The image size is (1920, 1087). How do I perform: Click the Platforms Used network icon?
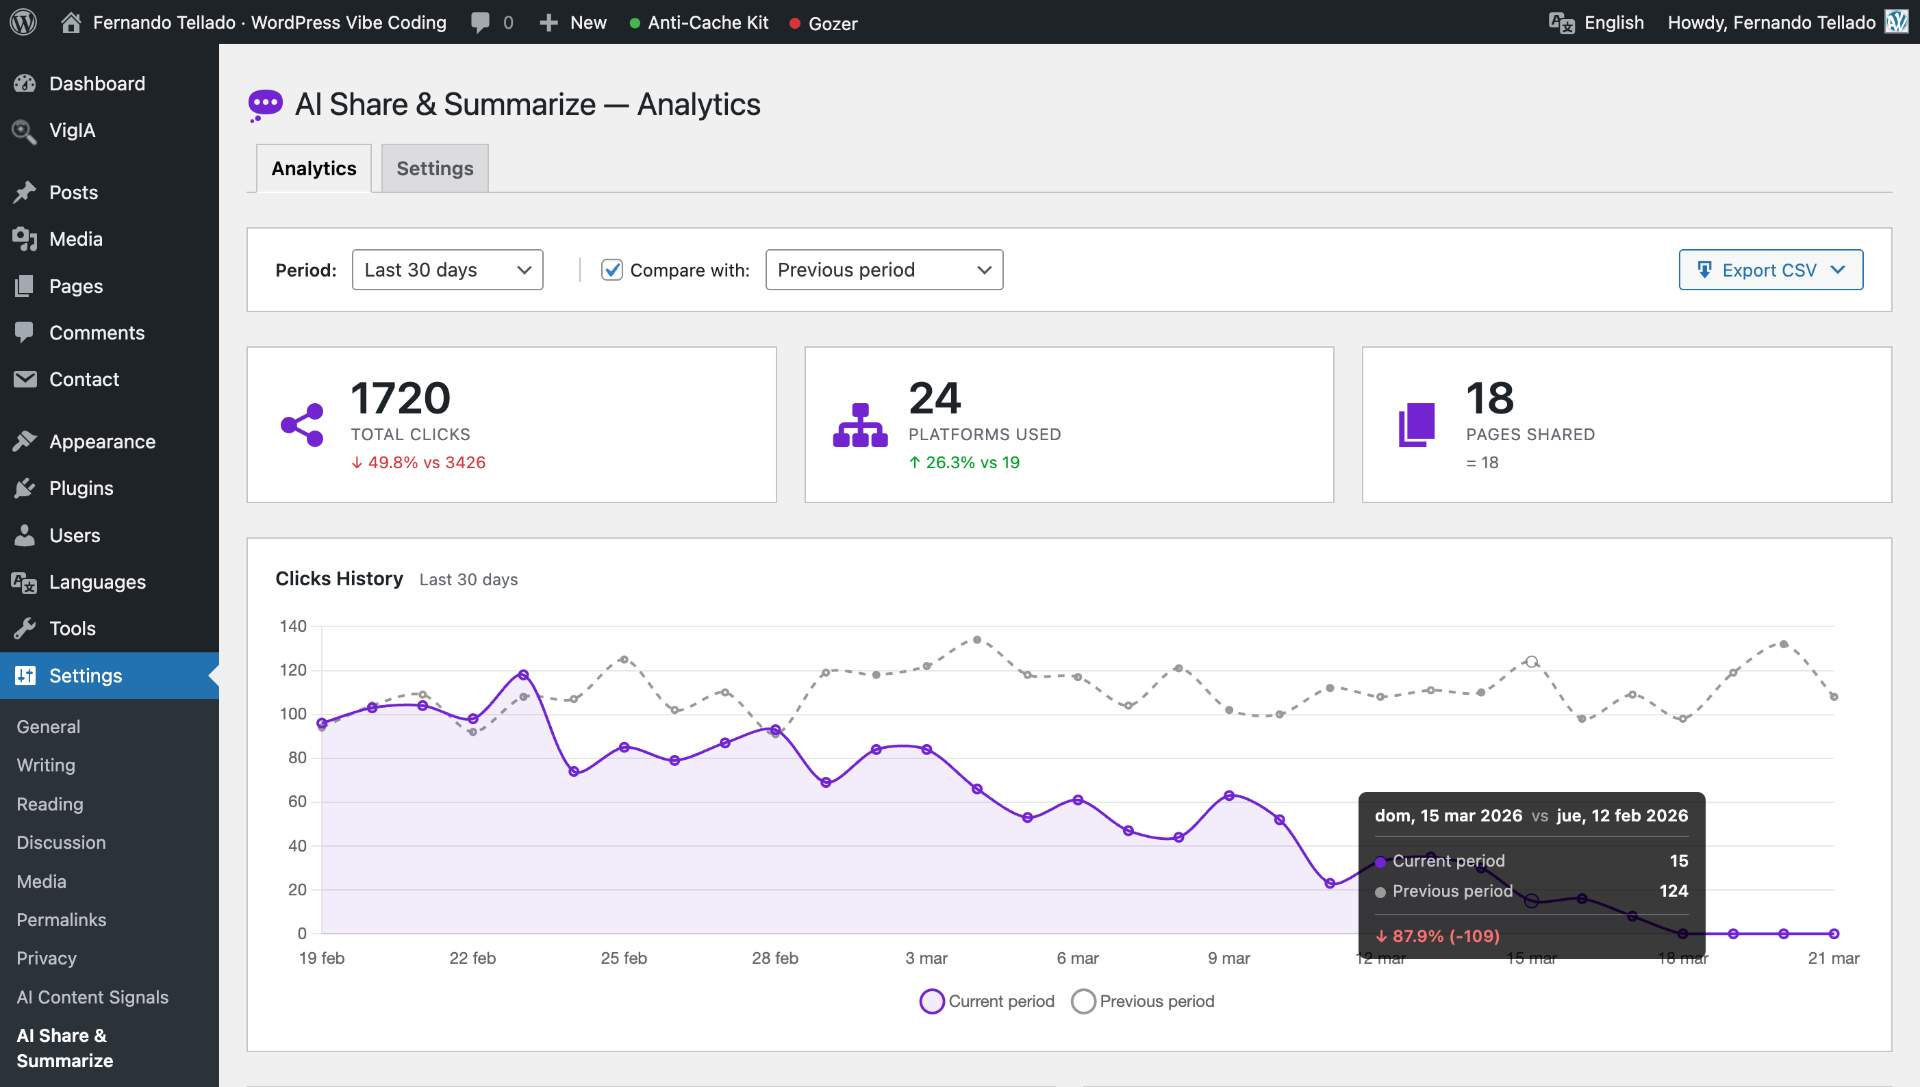coord(860,425)
